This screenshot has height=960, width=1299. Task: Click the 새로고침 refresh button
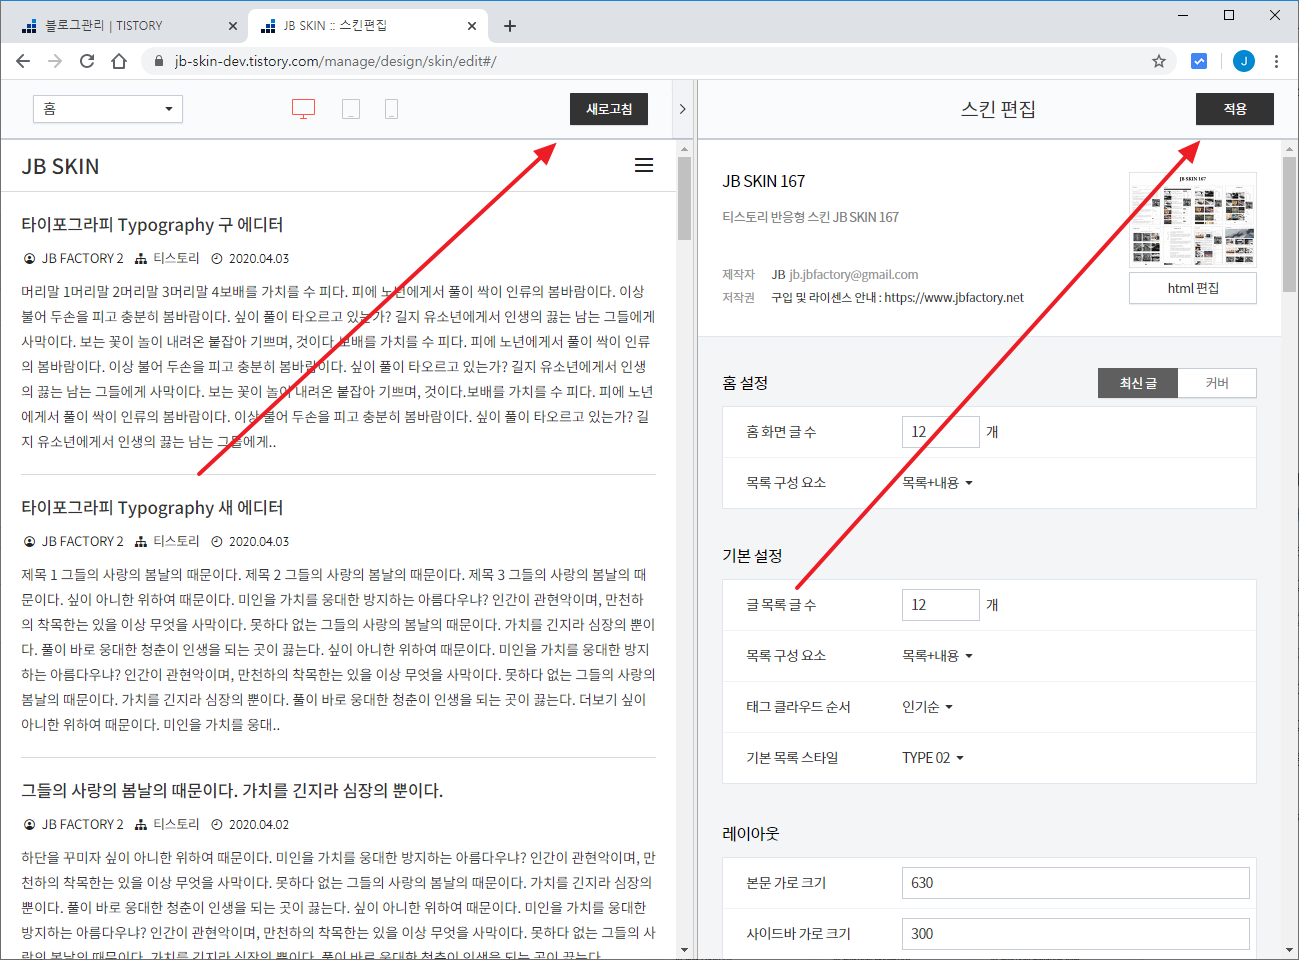click(609, 109)
